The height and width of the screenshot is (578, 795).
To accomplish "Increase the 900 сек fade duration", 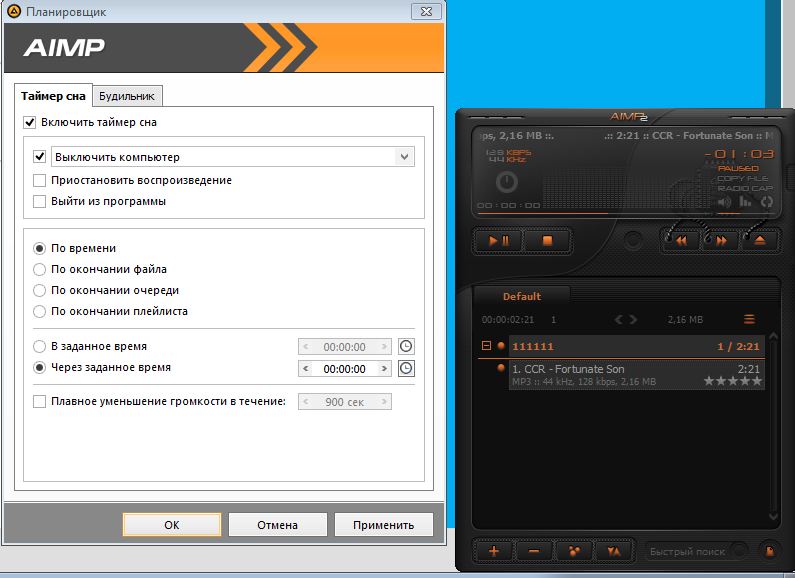I will [x=384, y=402].
